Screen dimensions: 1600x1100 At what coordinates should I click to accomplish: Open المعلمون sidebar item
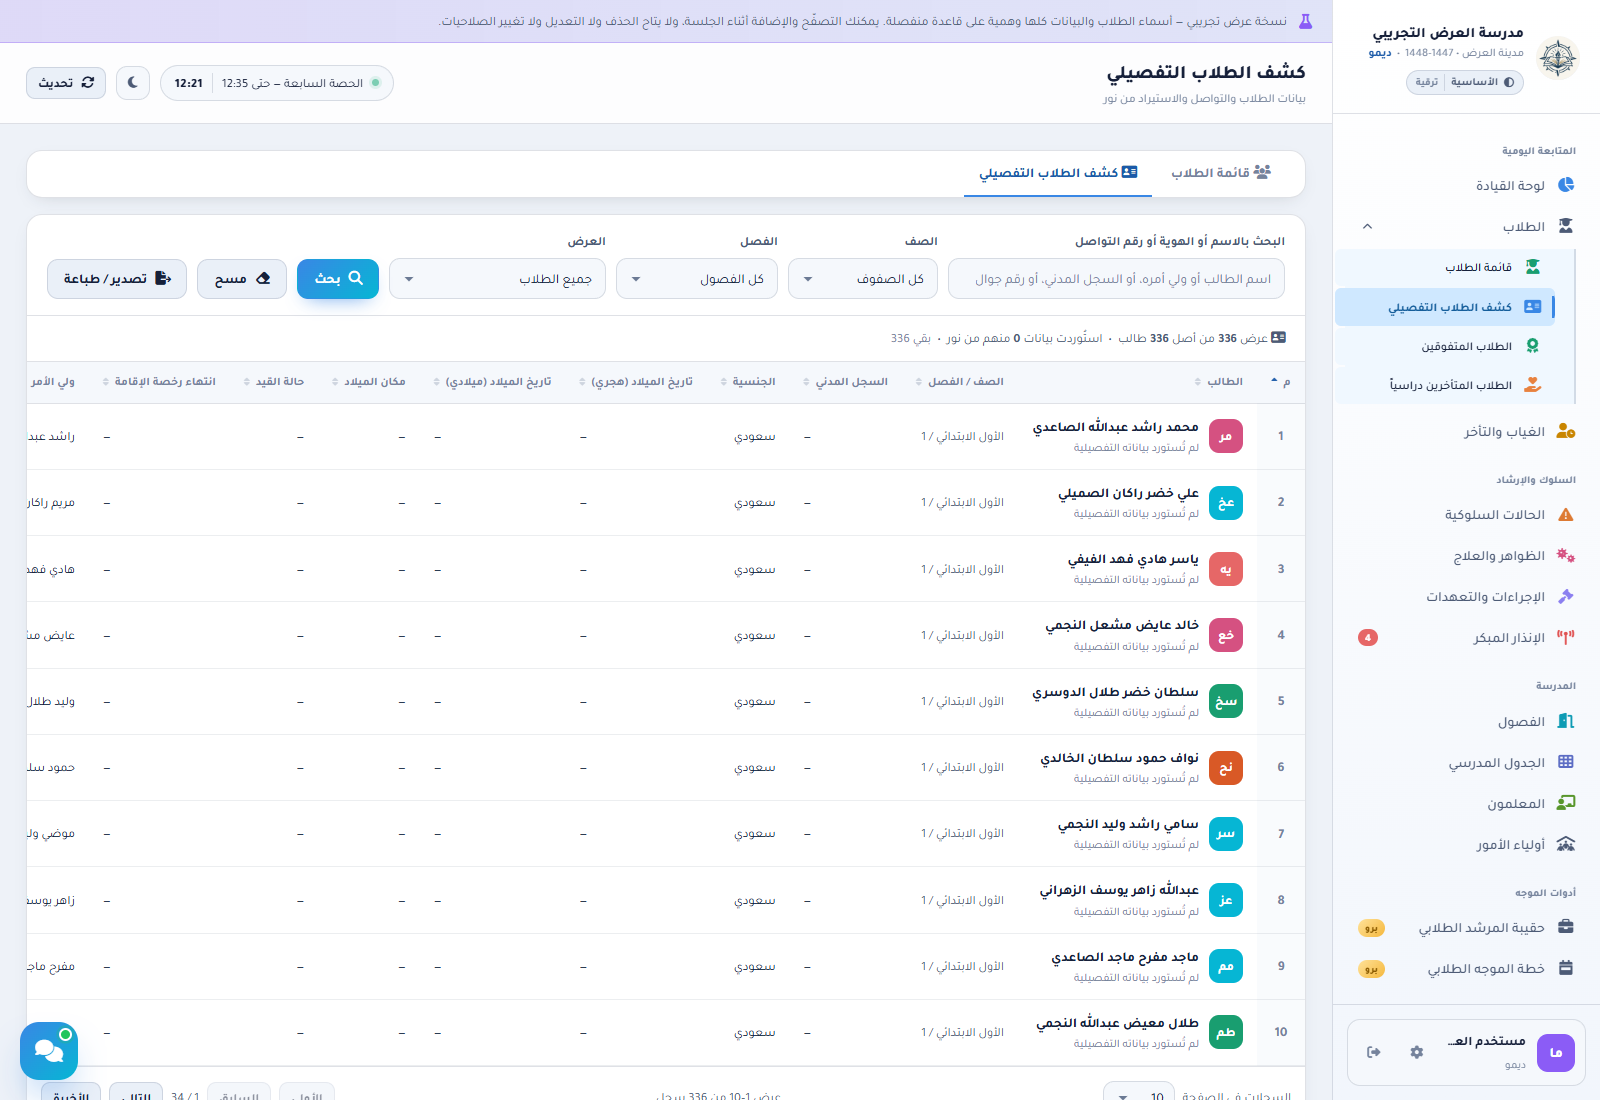pos(1464,804)
